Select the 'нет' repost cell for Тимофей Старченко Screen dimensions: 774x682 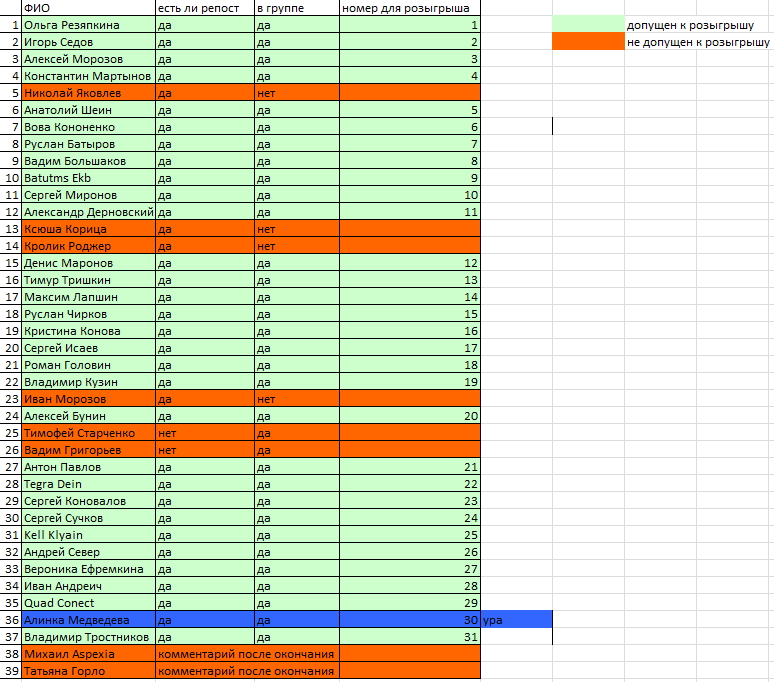point(204,433)
